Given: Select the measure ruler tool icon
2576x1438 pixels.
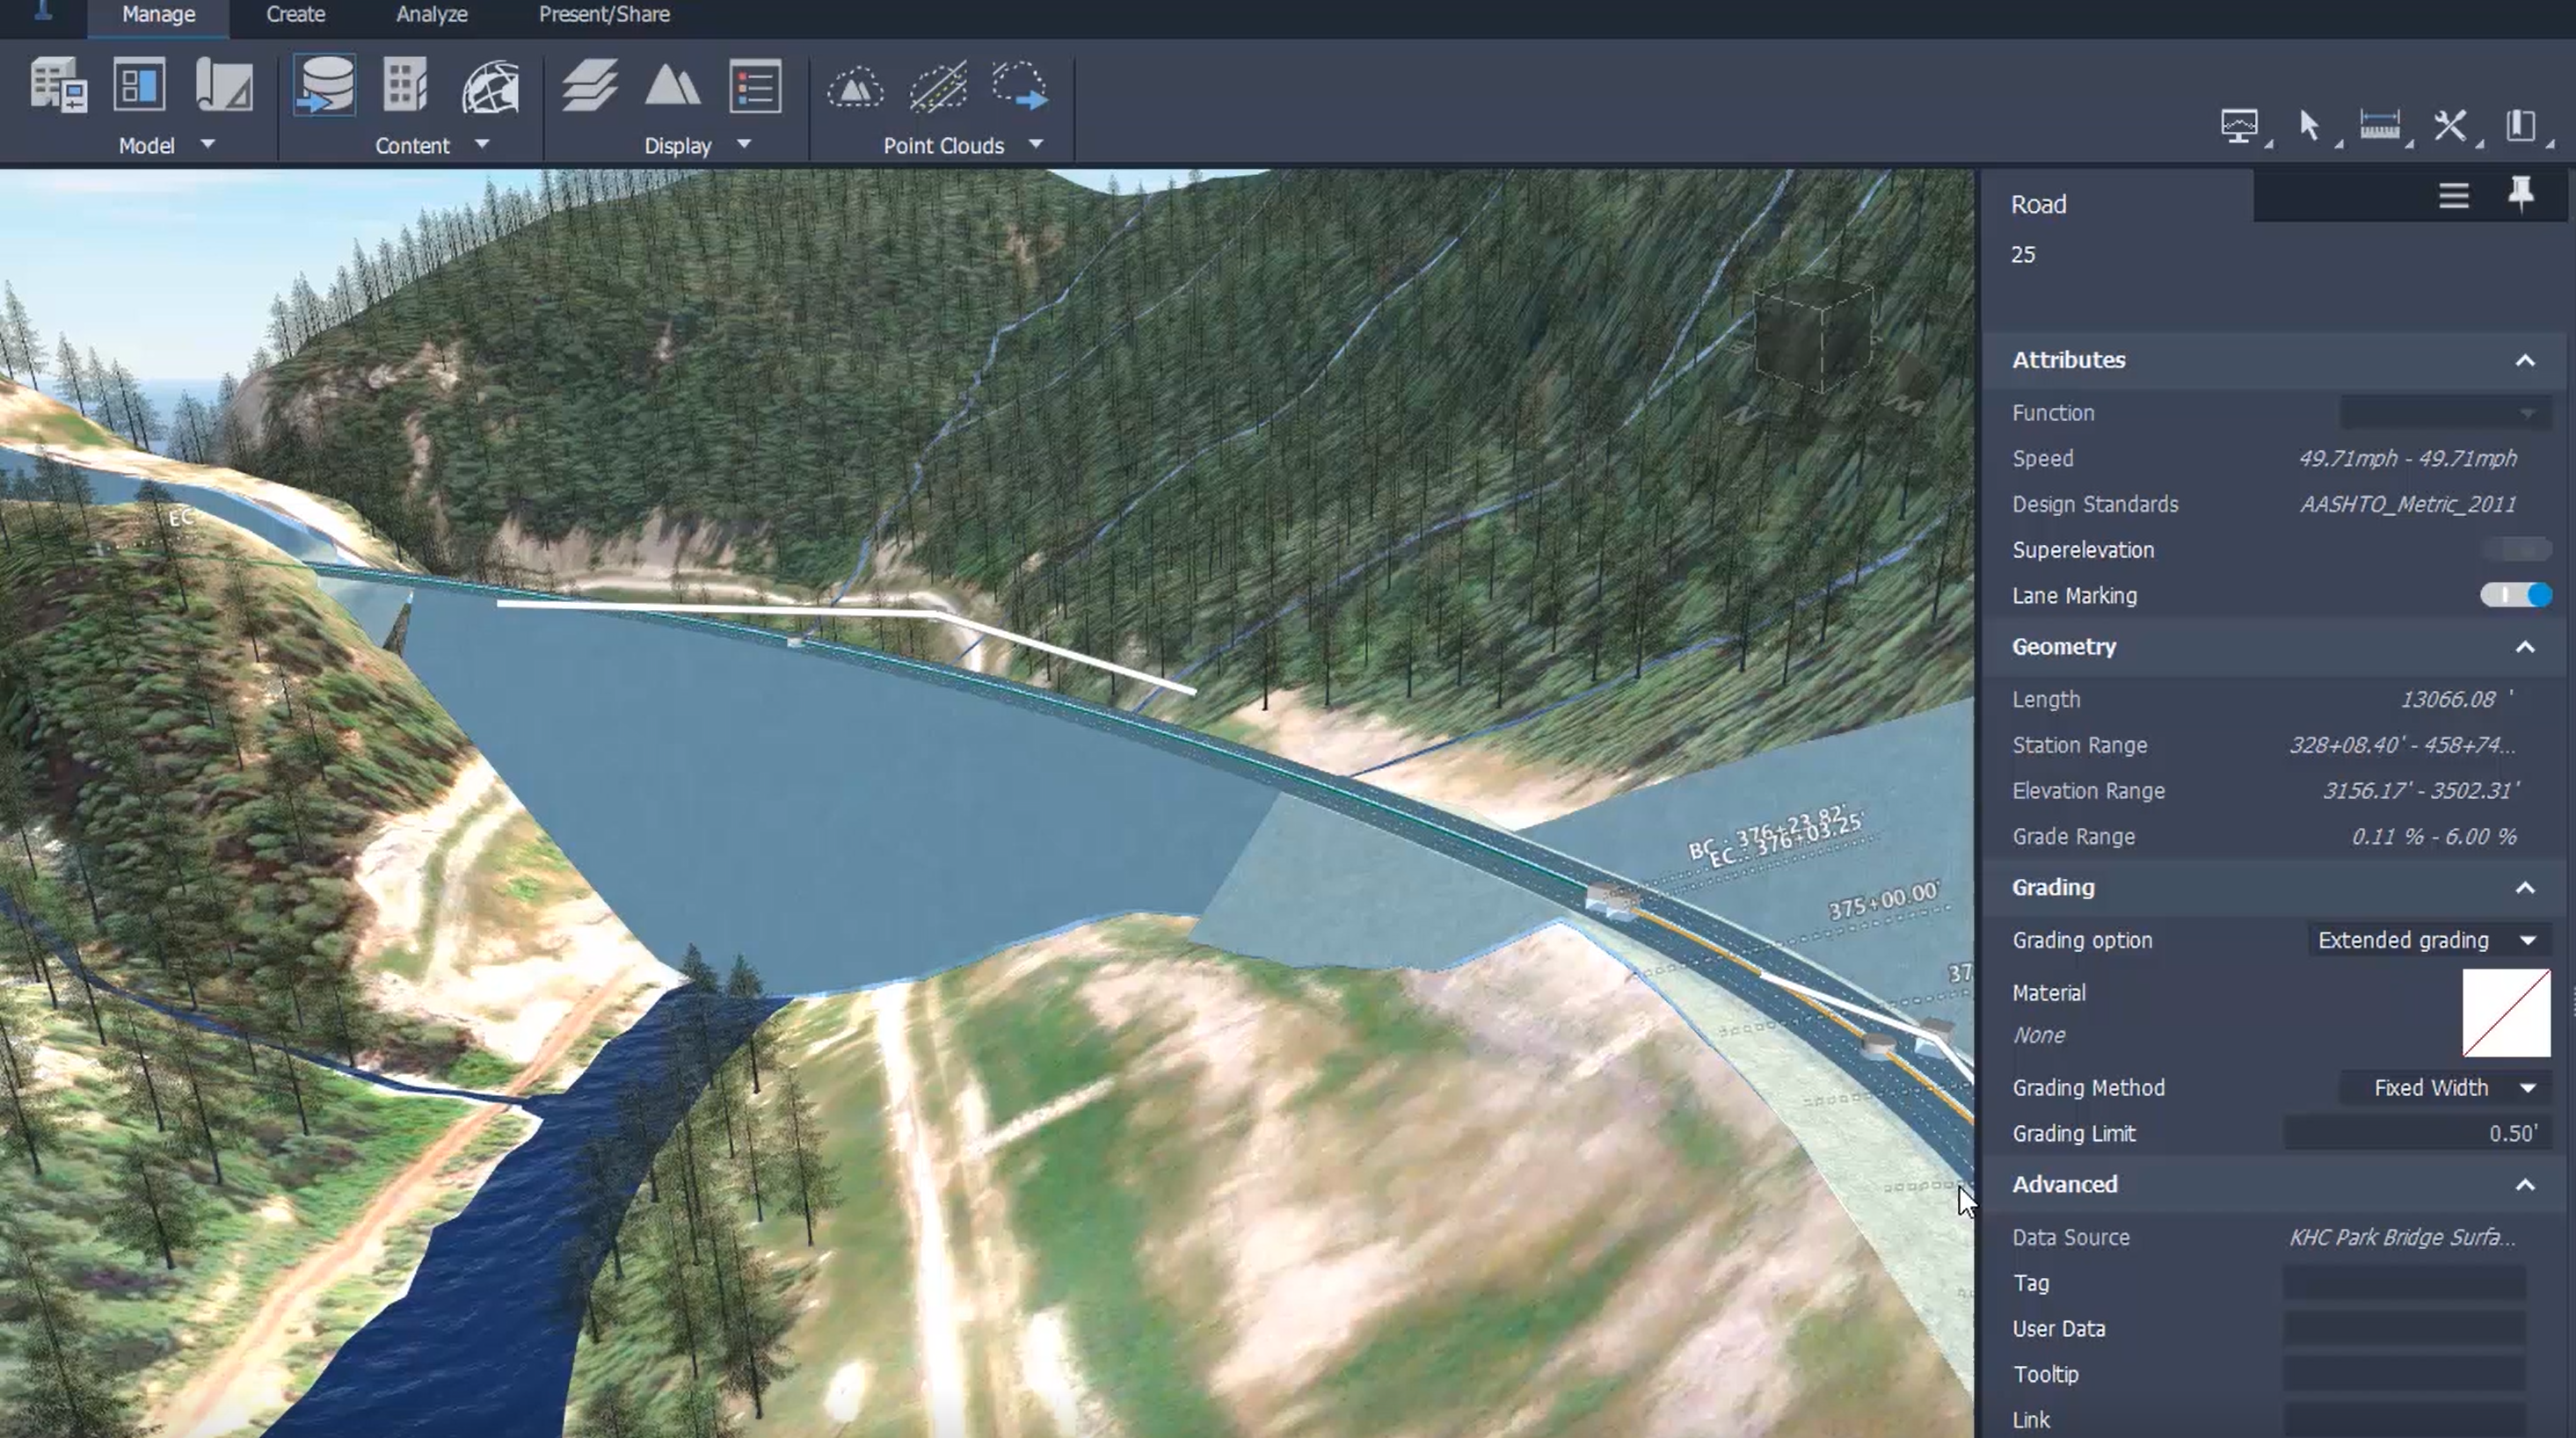Looking at the screenshot, I should [x=2379, y=126].
